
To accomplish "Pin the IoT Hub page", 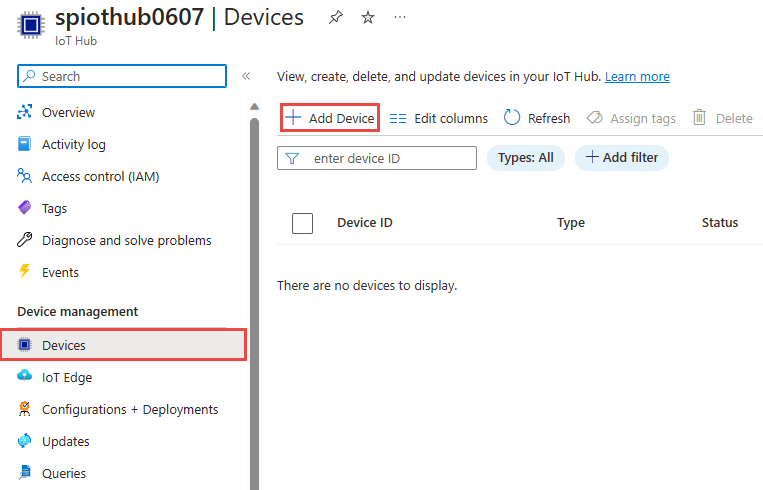I will (x=335, y=18).
